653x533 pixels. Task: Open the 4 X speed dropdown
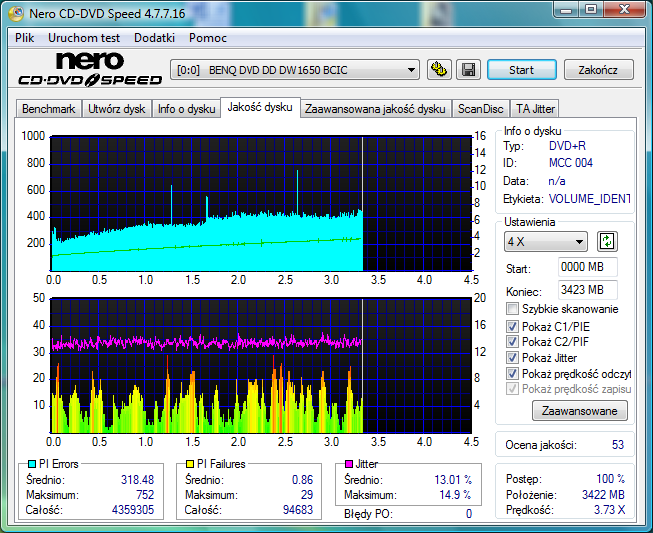click(546, 242)
